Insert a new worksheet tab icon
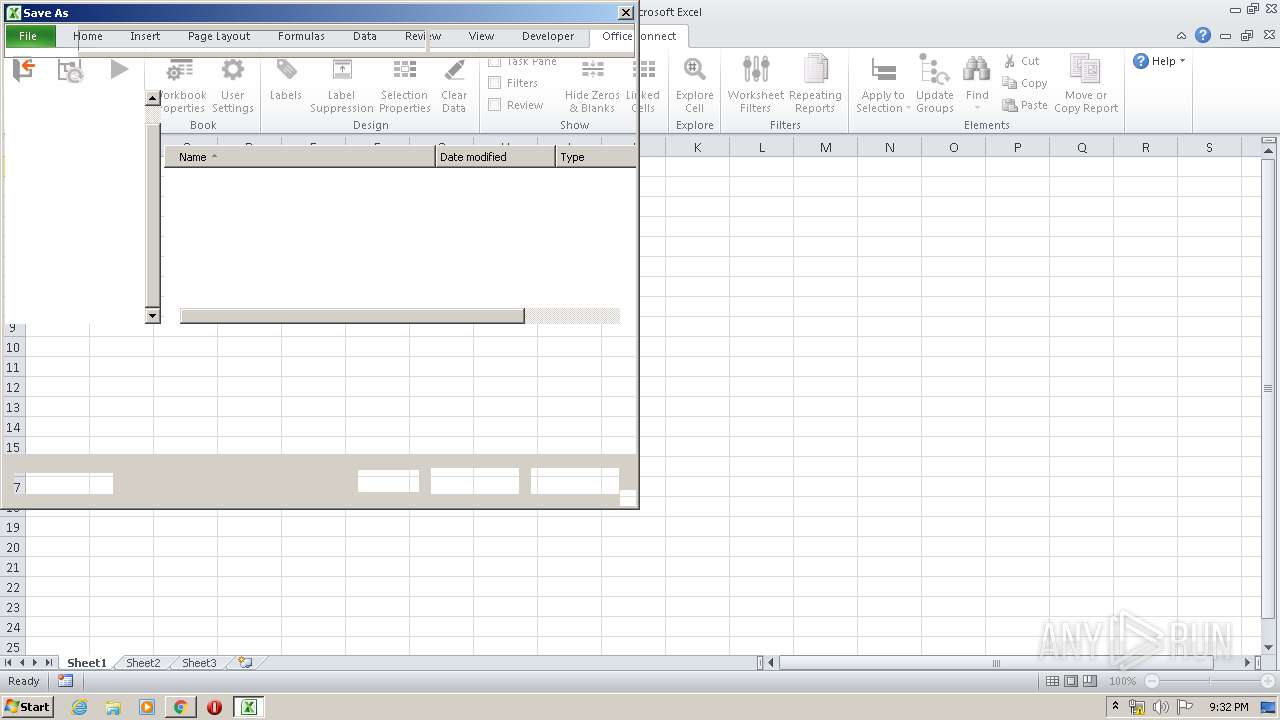This screenshot has width=1280, height=720. [244, 663]
